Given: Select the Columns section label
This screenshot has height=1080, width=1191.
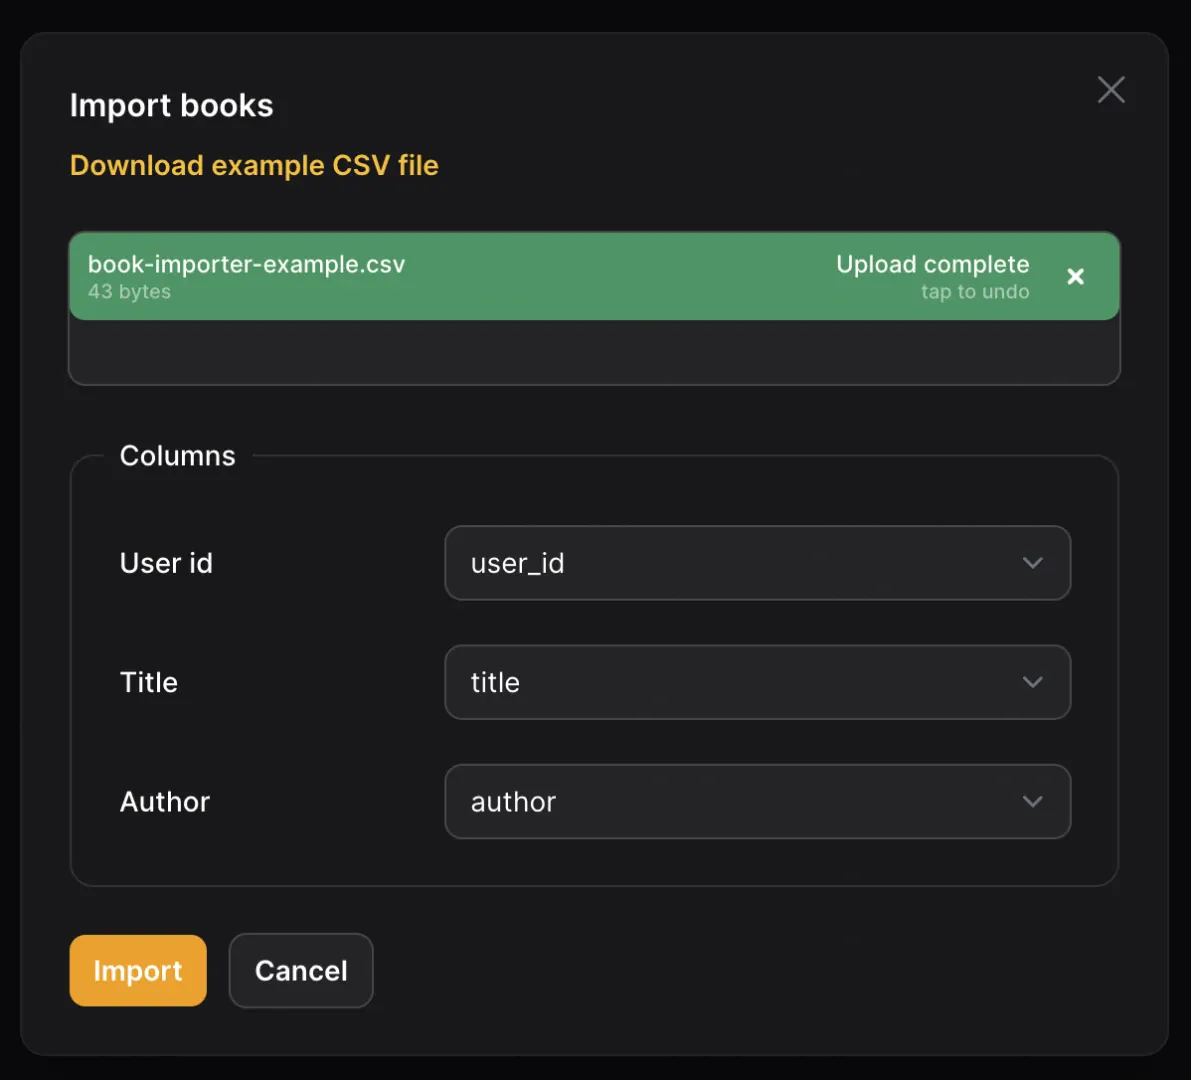Looking at the screenshot, I should tap(177, 455).
